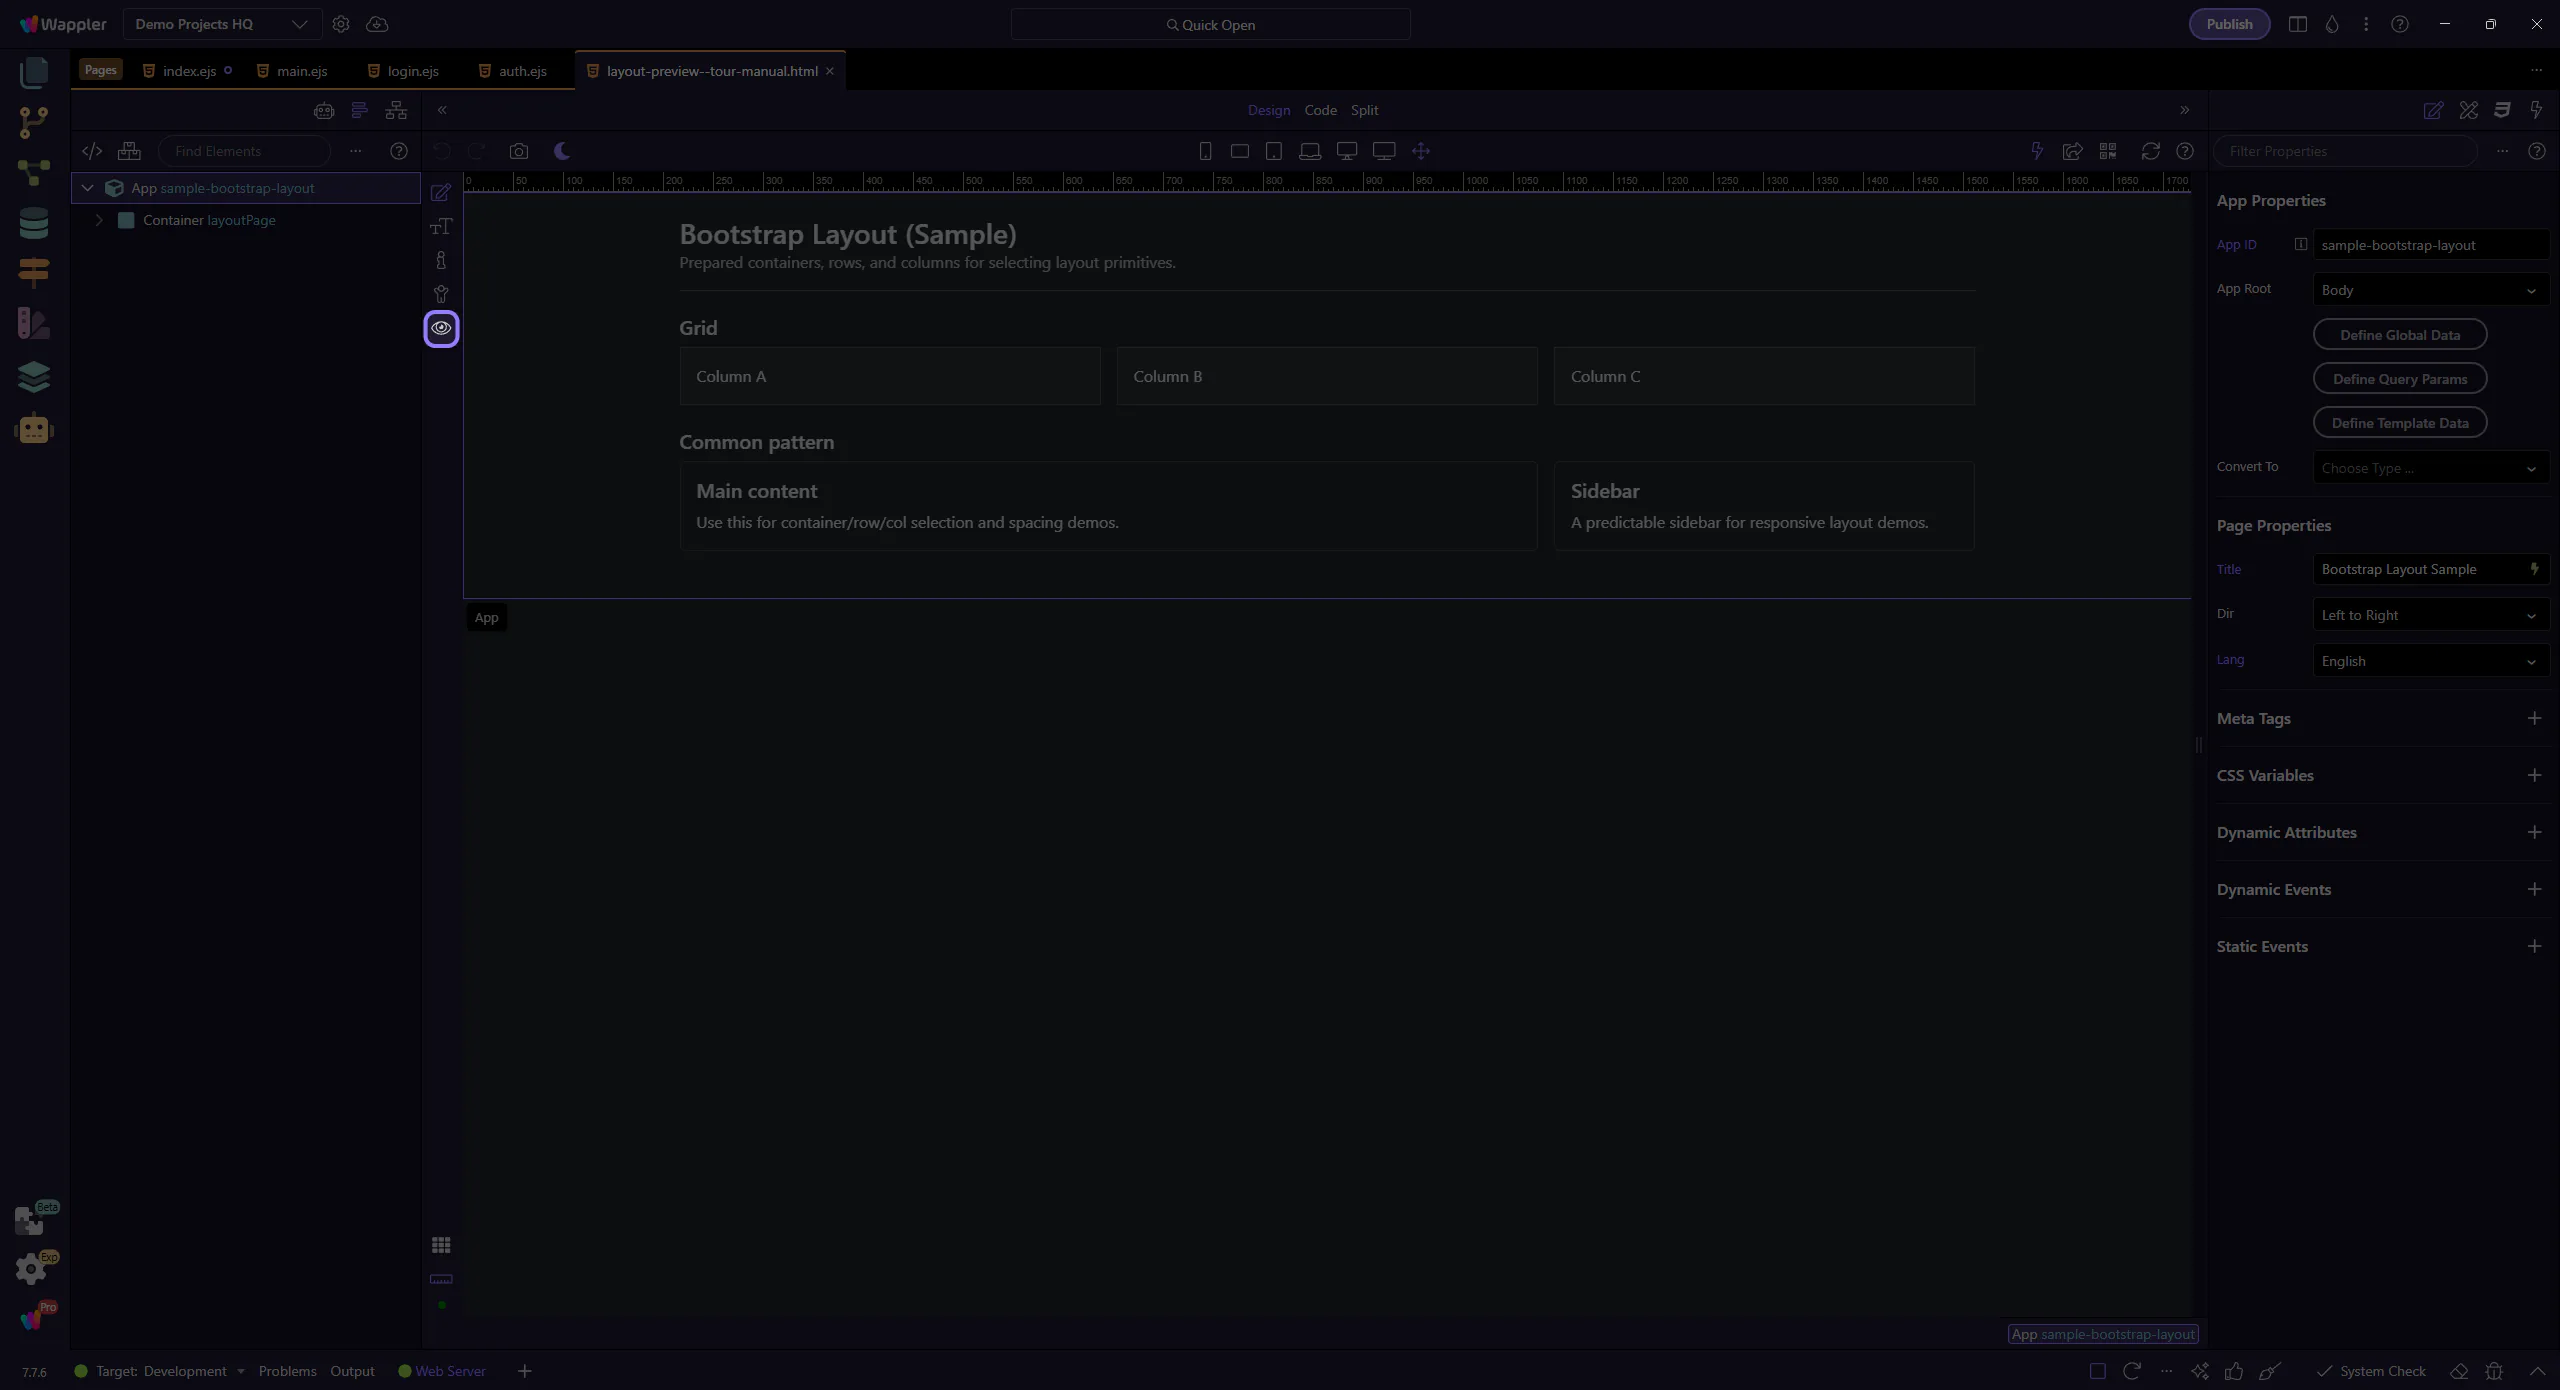The image size is (2560, 1390).
Task: Expand the Container layoutPage tree node
Action: point(99,220)
